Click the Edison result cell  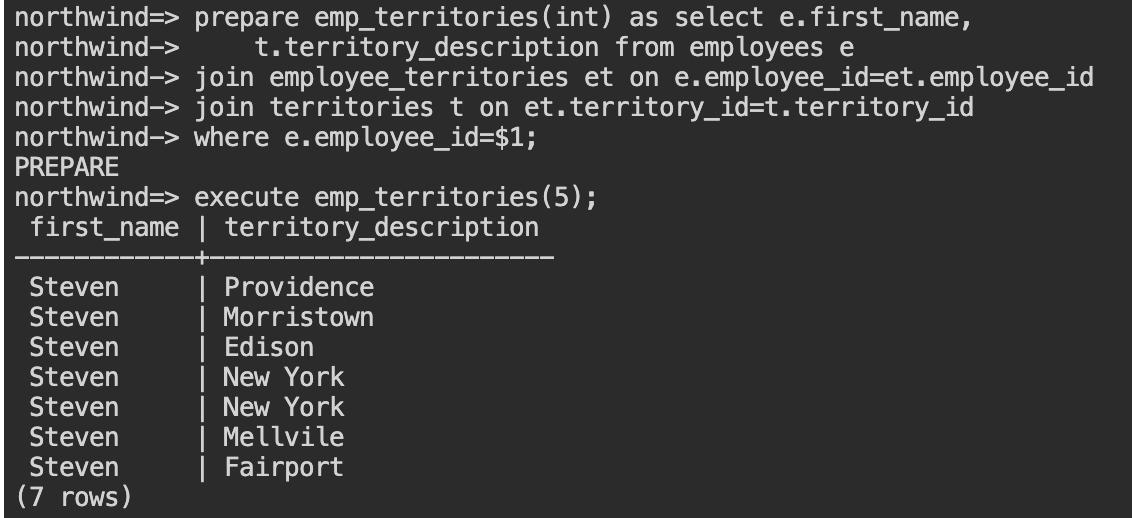point(269,348)
